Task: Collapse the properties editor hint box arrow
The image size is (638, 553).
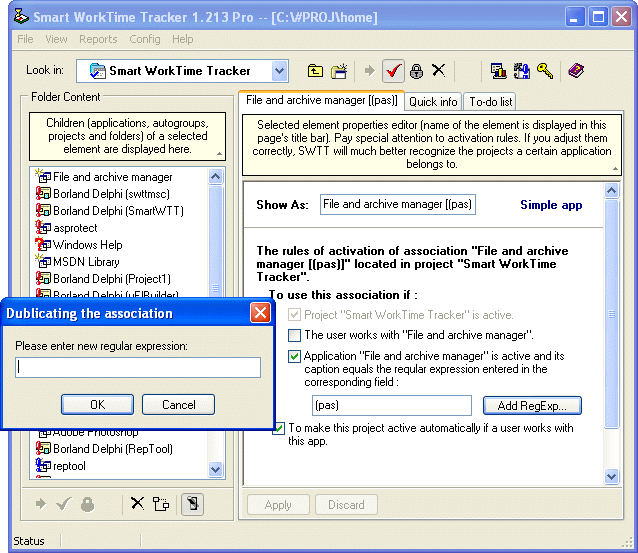Action: point(615,169)
